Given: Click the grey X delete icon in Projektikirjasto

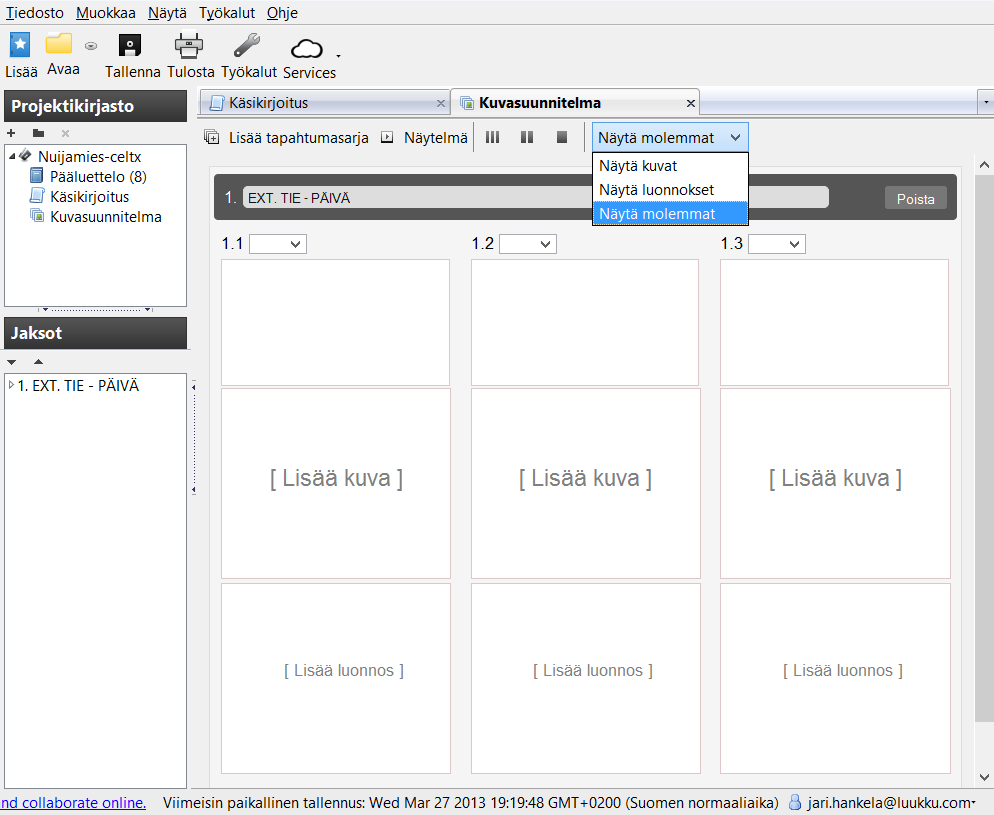Looking at the screenshot, I should point(65,133).
